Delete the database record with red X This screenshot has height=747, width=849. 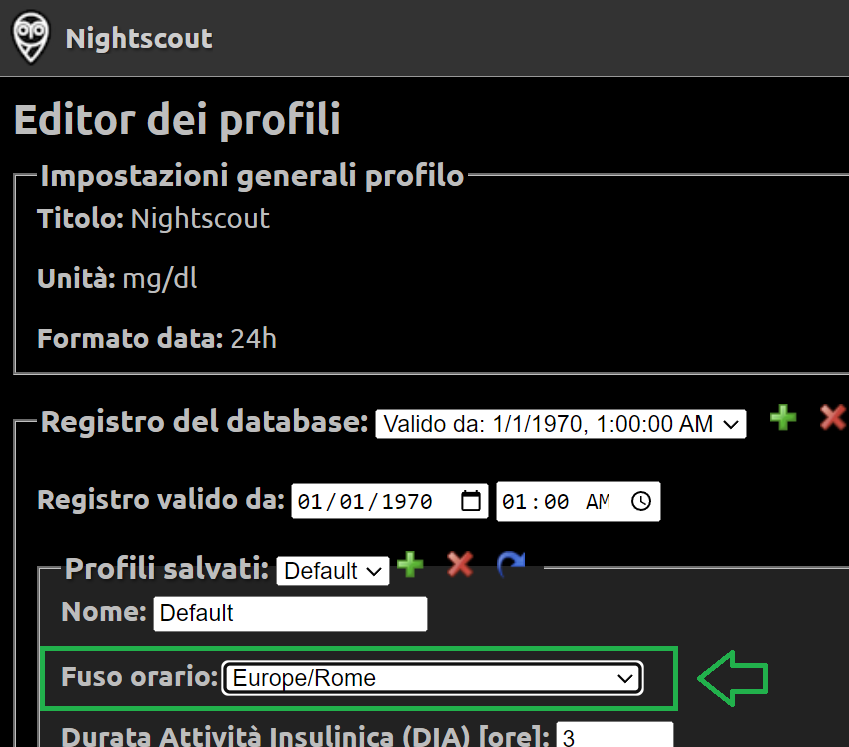pos(832,417)
